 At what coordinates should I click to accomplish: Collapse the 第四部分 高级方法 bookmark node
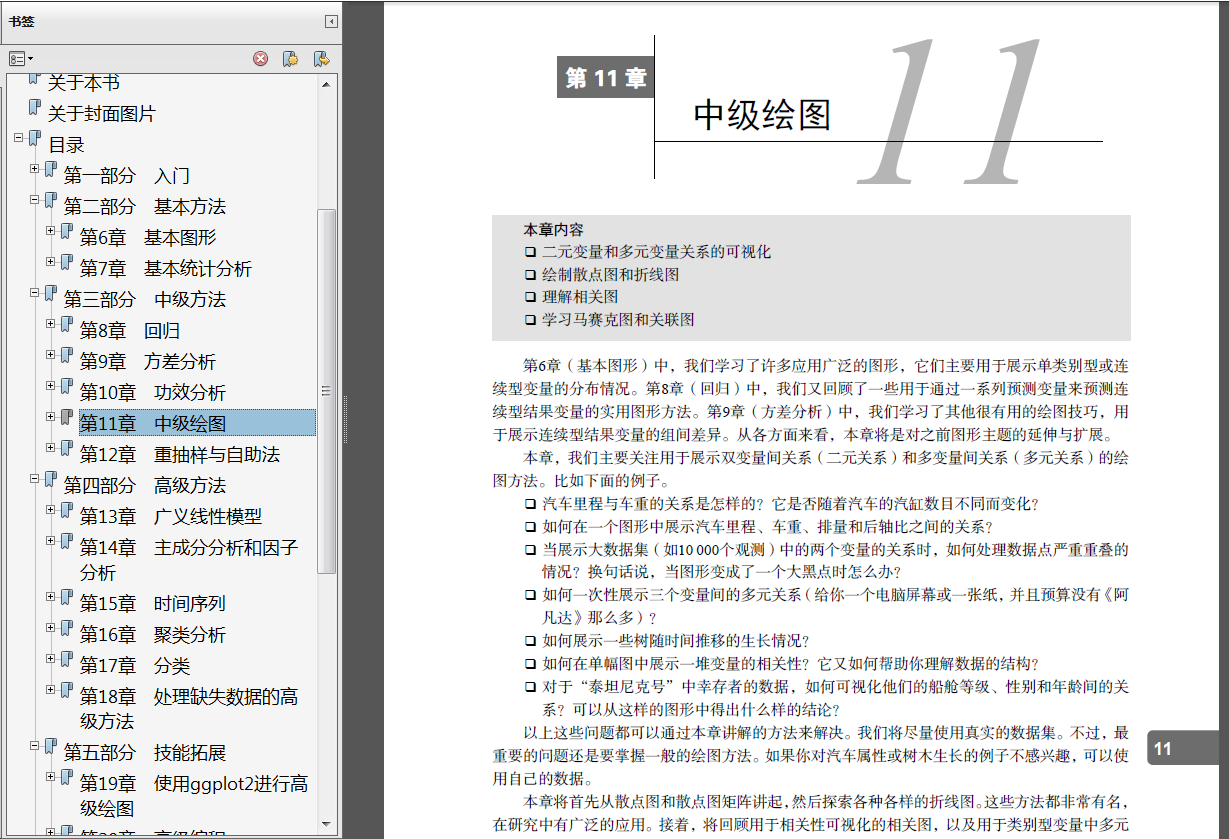coord(35,479)
